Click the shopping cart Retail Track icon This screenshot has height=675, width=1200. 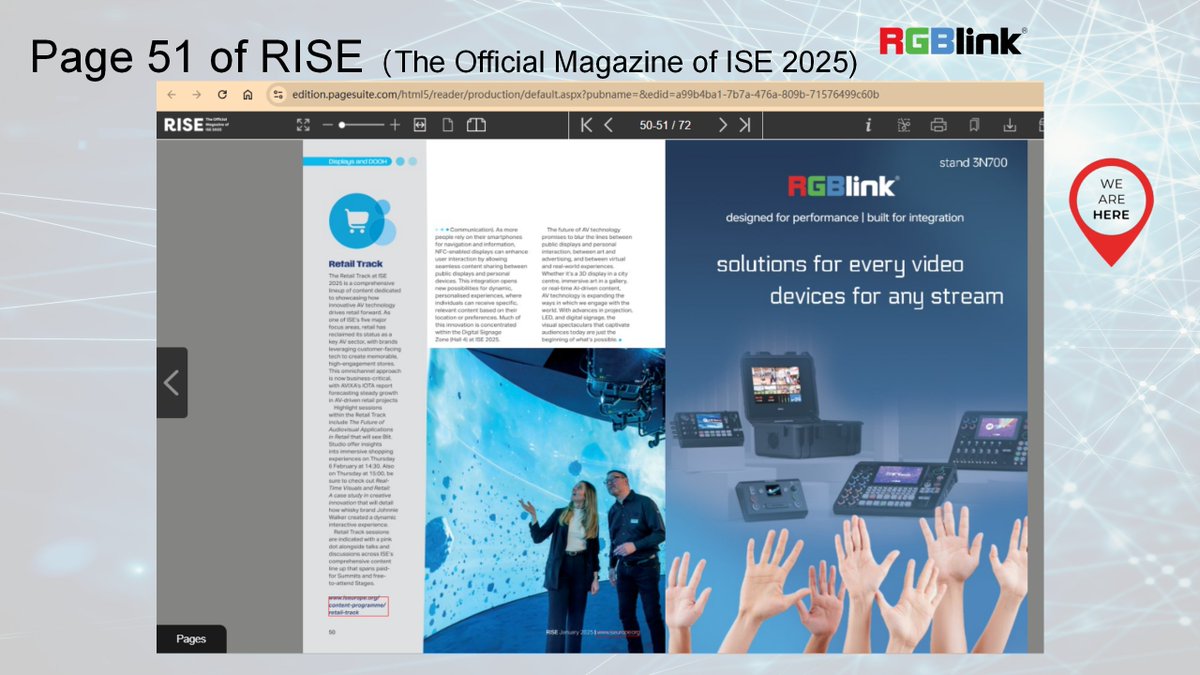pyautogui.click(x=357, y=222)
